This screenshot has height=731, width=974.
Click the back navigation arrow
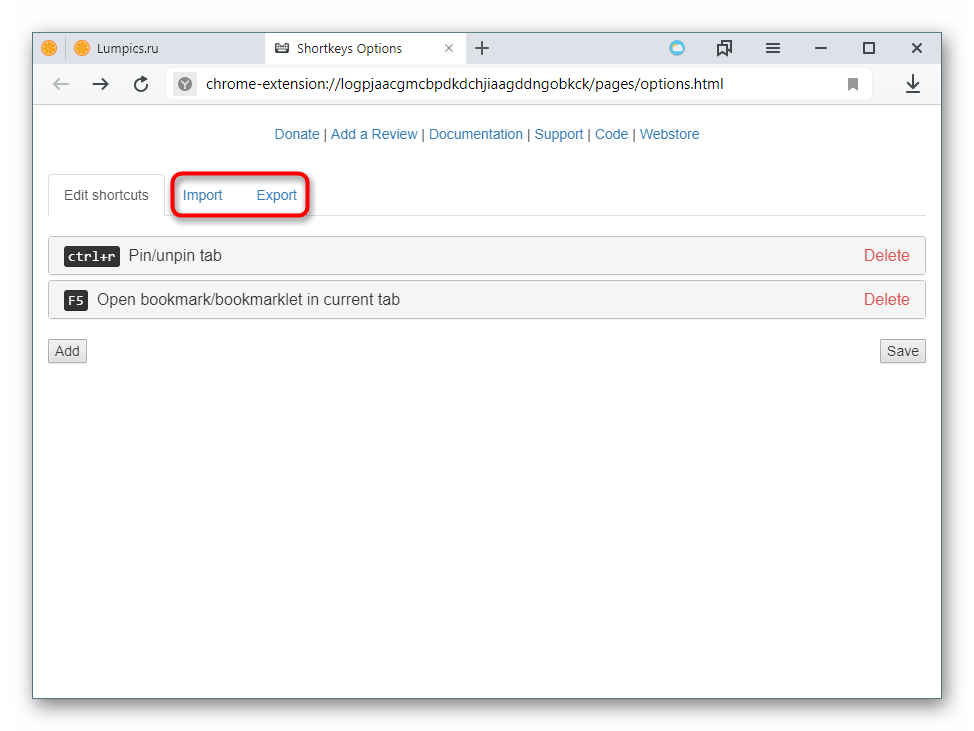click(x=61, y=84)
